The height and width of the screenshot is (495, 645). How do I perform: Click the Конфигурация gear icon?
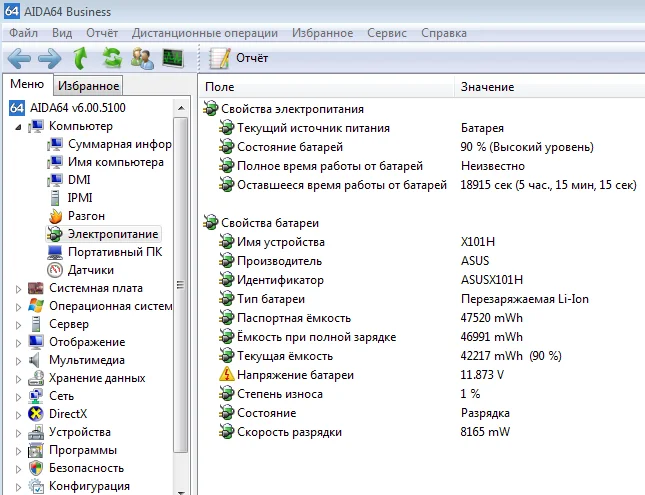point(36,486)
